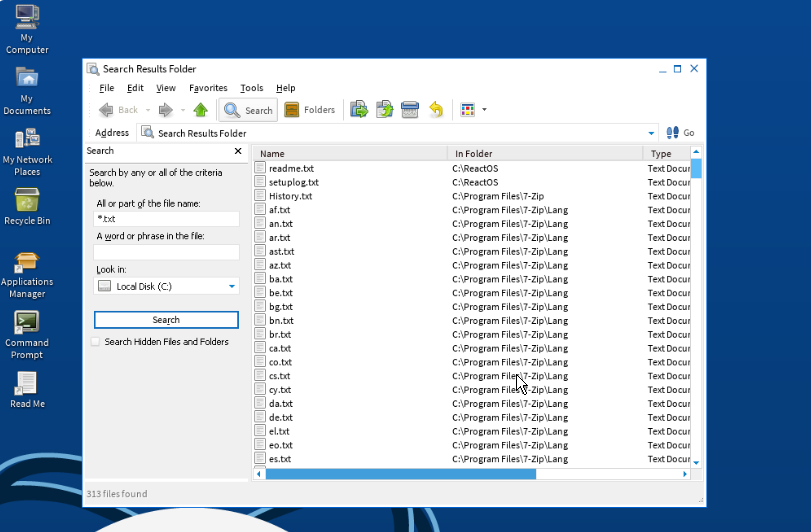Select the eo.txt file

[x=281, y=445]
